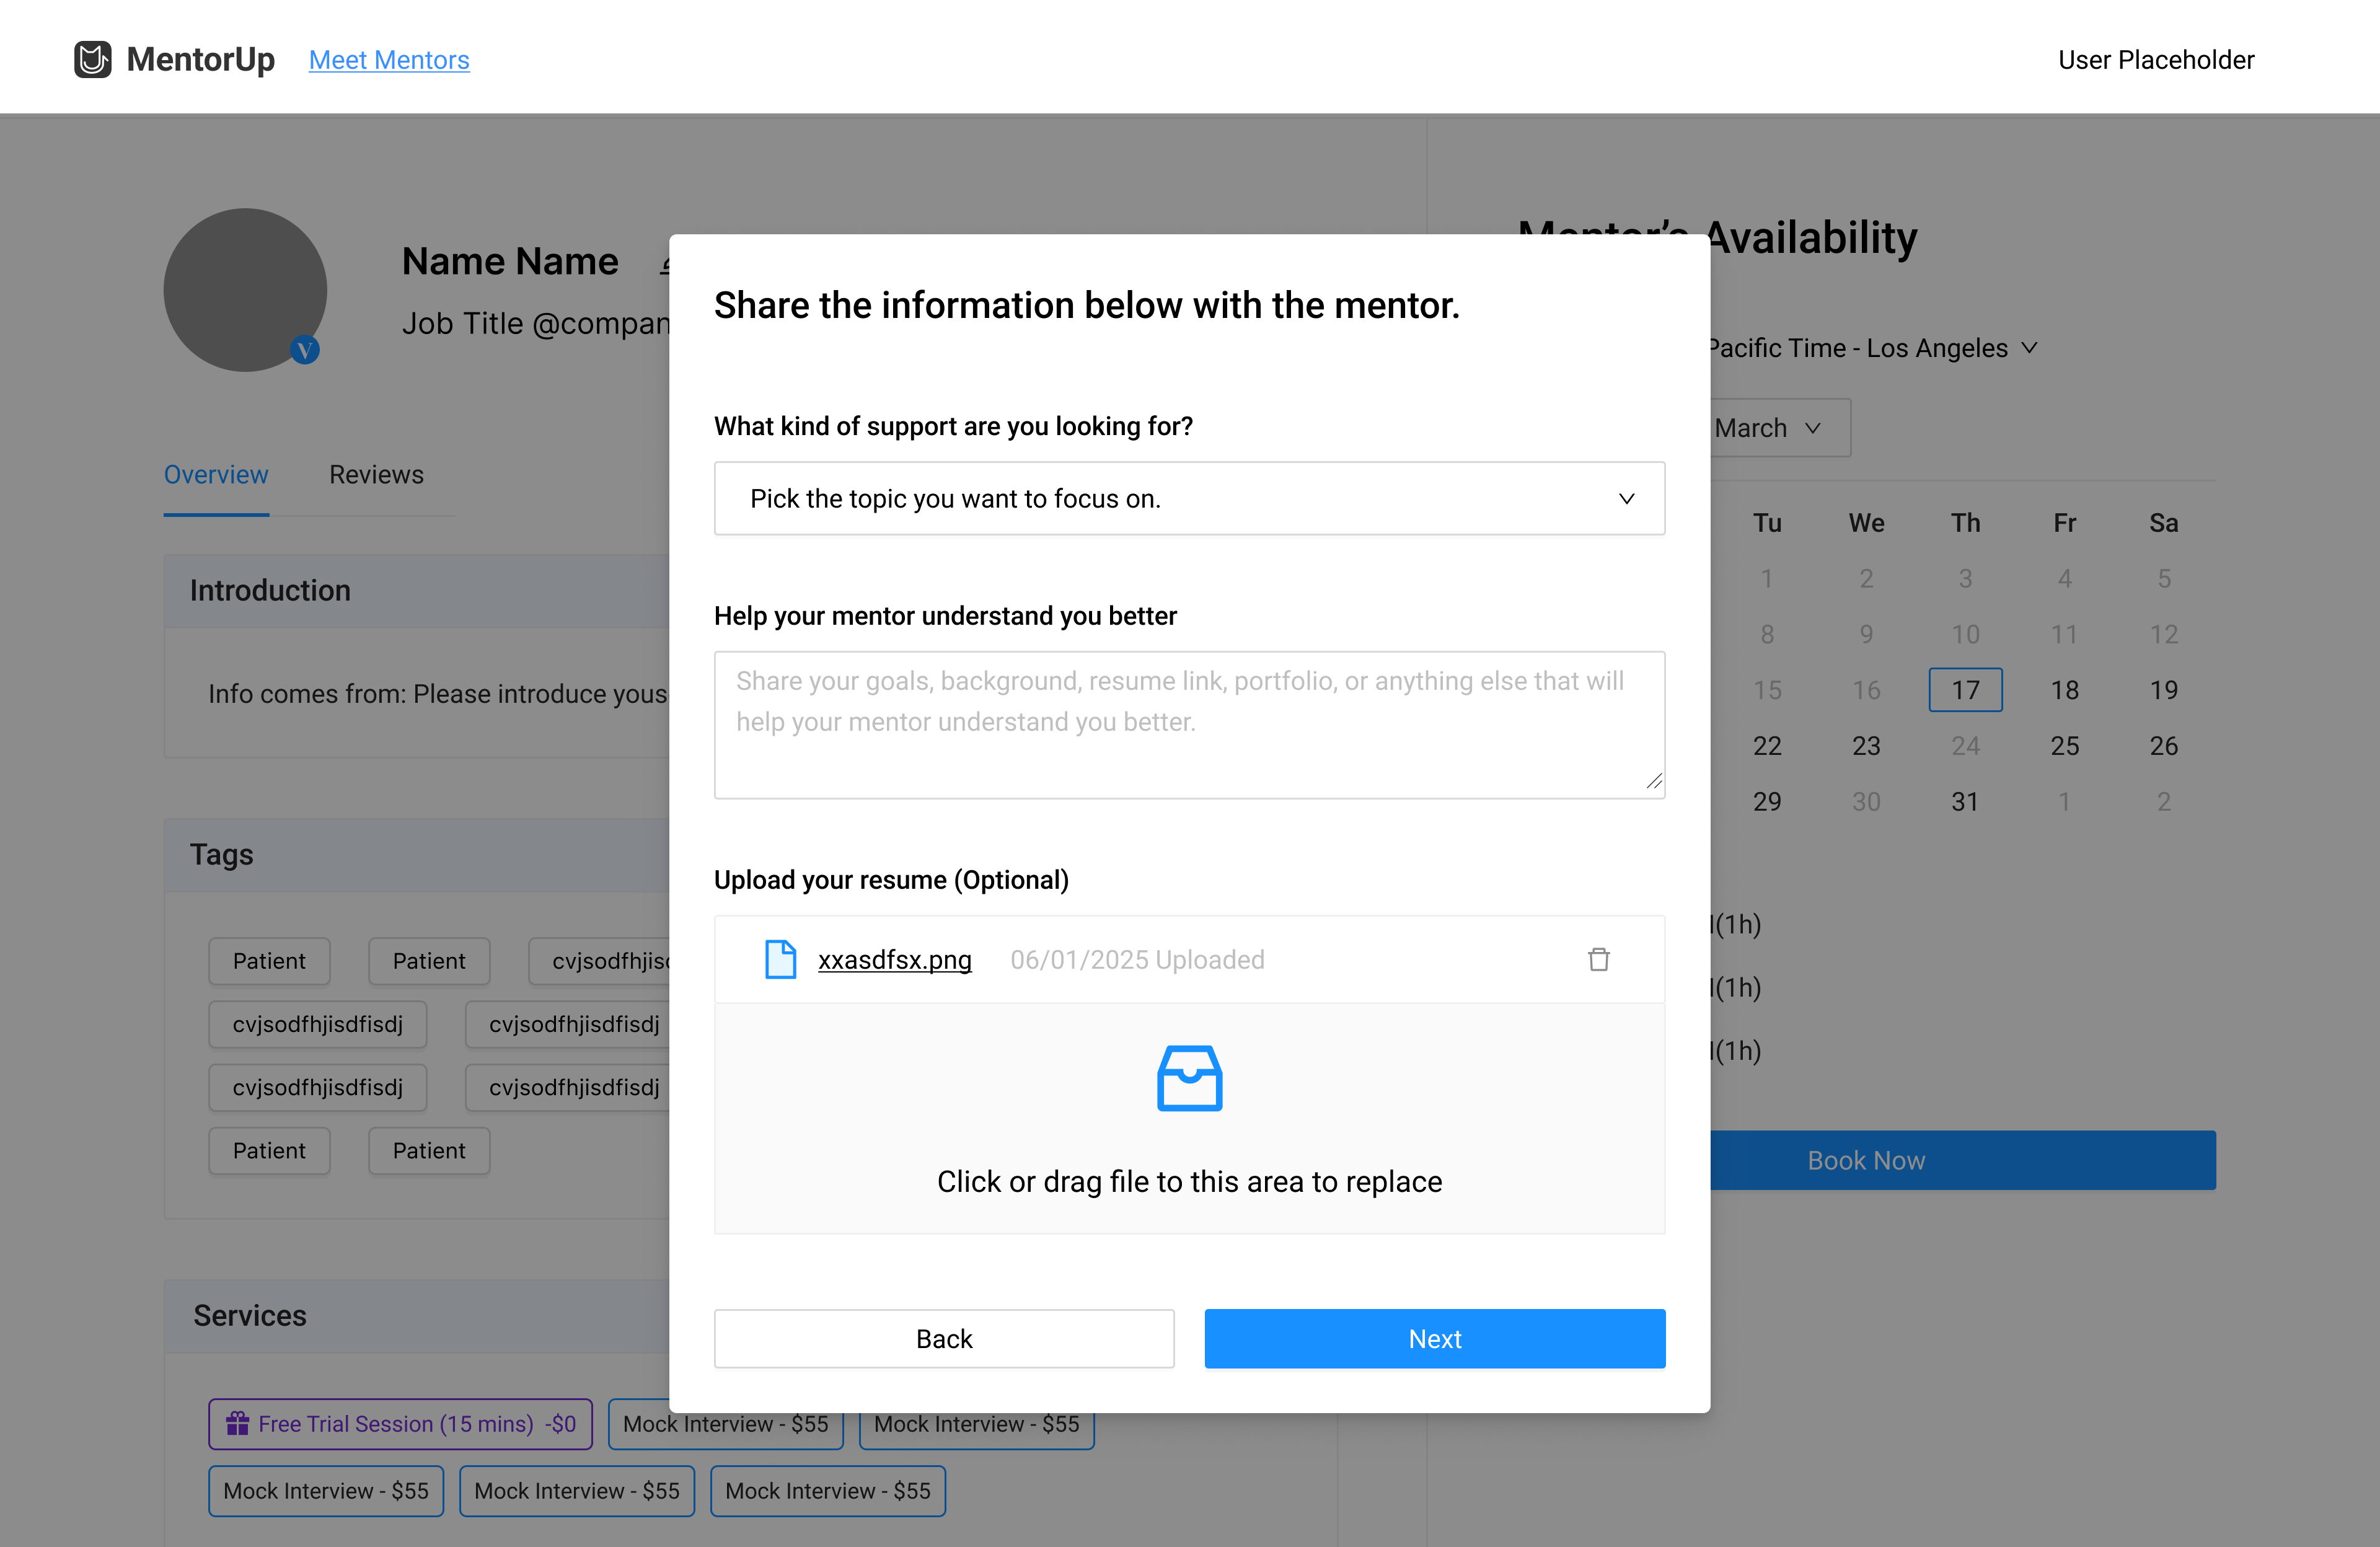Open the xxasdfsx.png file link
Screen dimensions: 2380x1547
[894, 959]
